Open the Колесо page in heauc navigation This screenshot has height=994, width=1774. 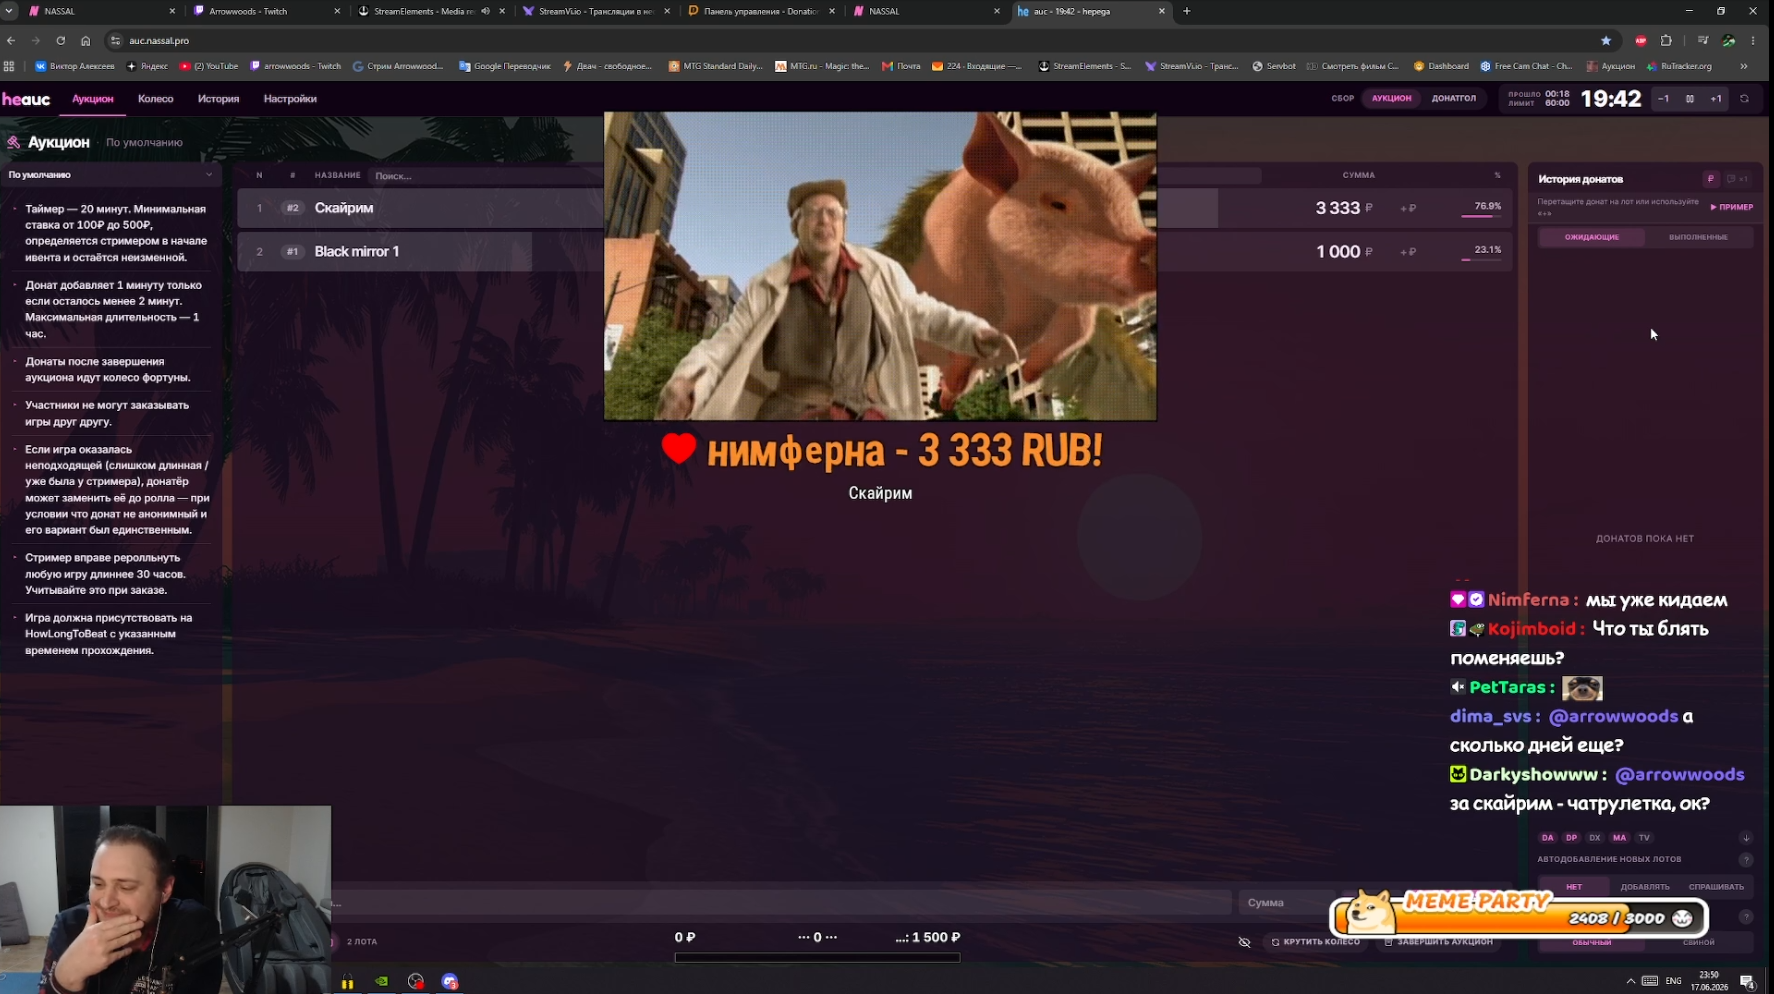pyautogui.click(x=155, y=99)
